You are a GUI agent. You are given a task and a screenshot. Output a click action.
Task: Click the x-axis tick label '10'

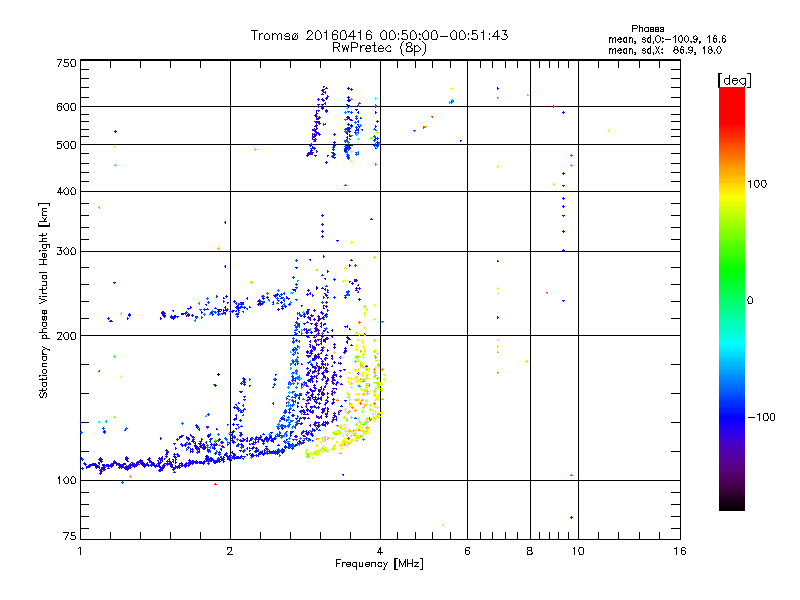pyautogui.click(x=578, y=551)
